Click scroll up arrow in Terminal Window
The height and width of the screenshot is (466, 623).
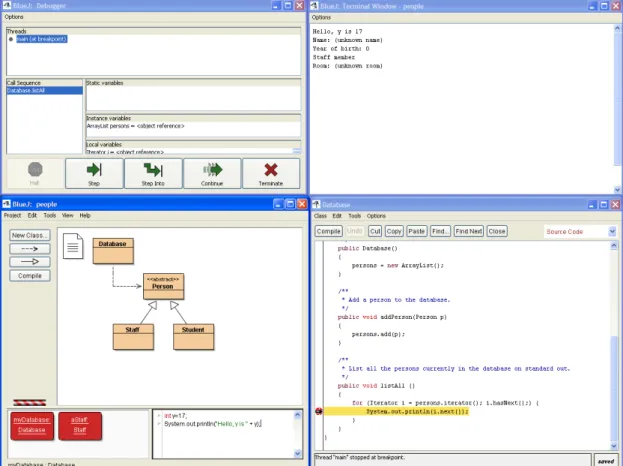[x=617, y=29]
